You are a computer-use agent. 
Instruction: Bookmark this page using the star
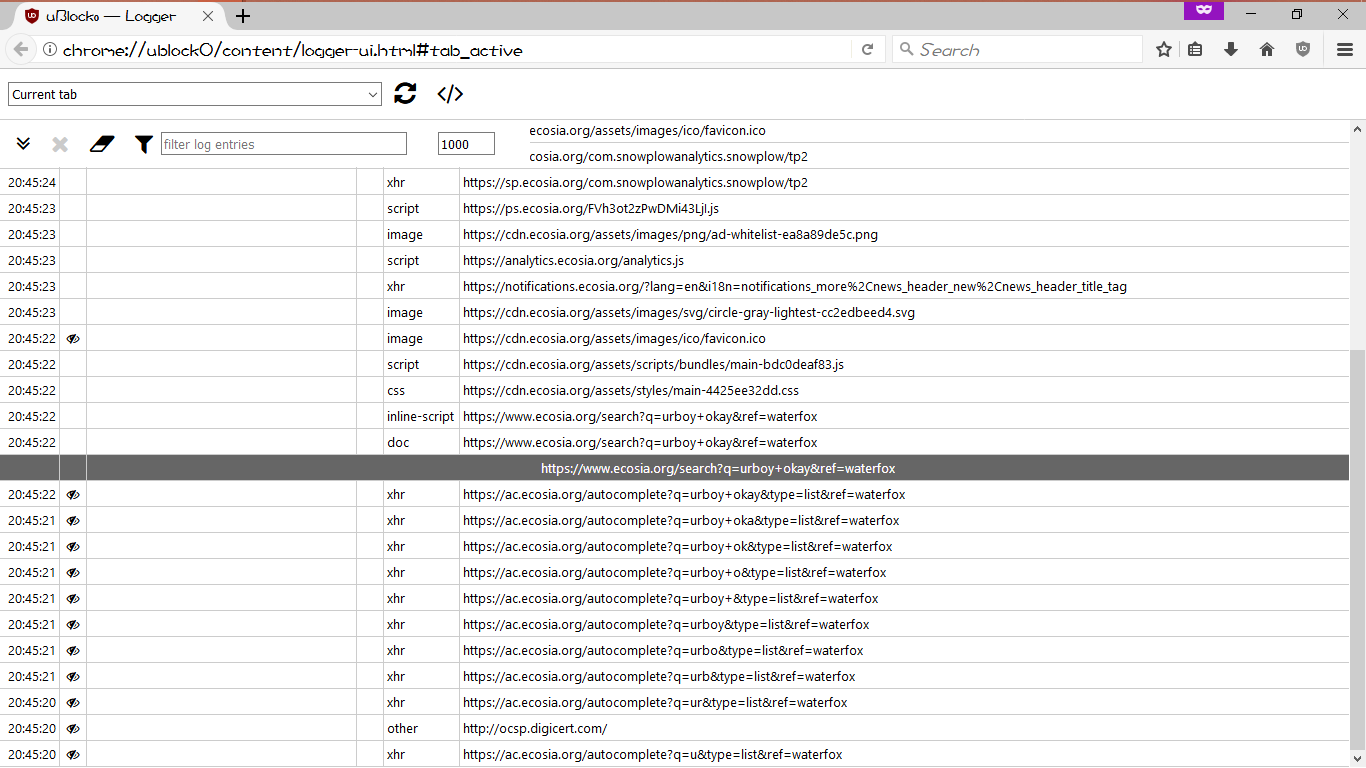[x=1163, y=48]
